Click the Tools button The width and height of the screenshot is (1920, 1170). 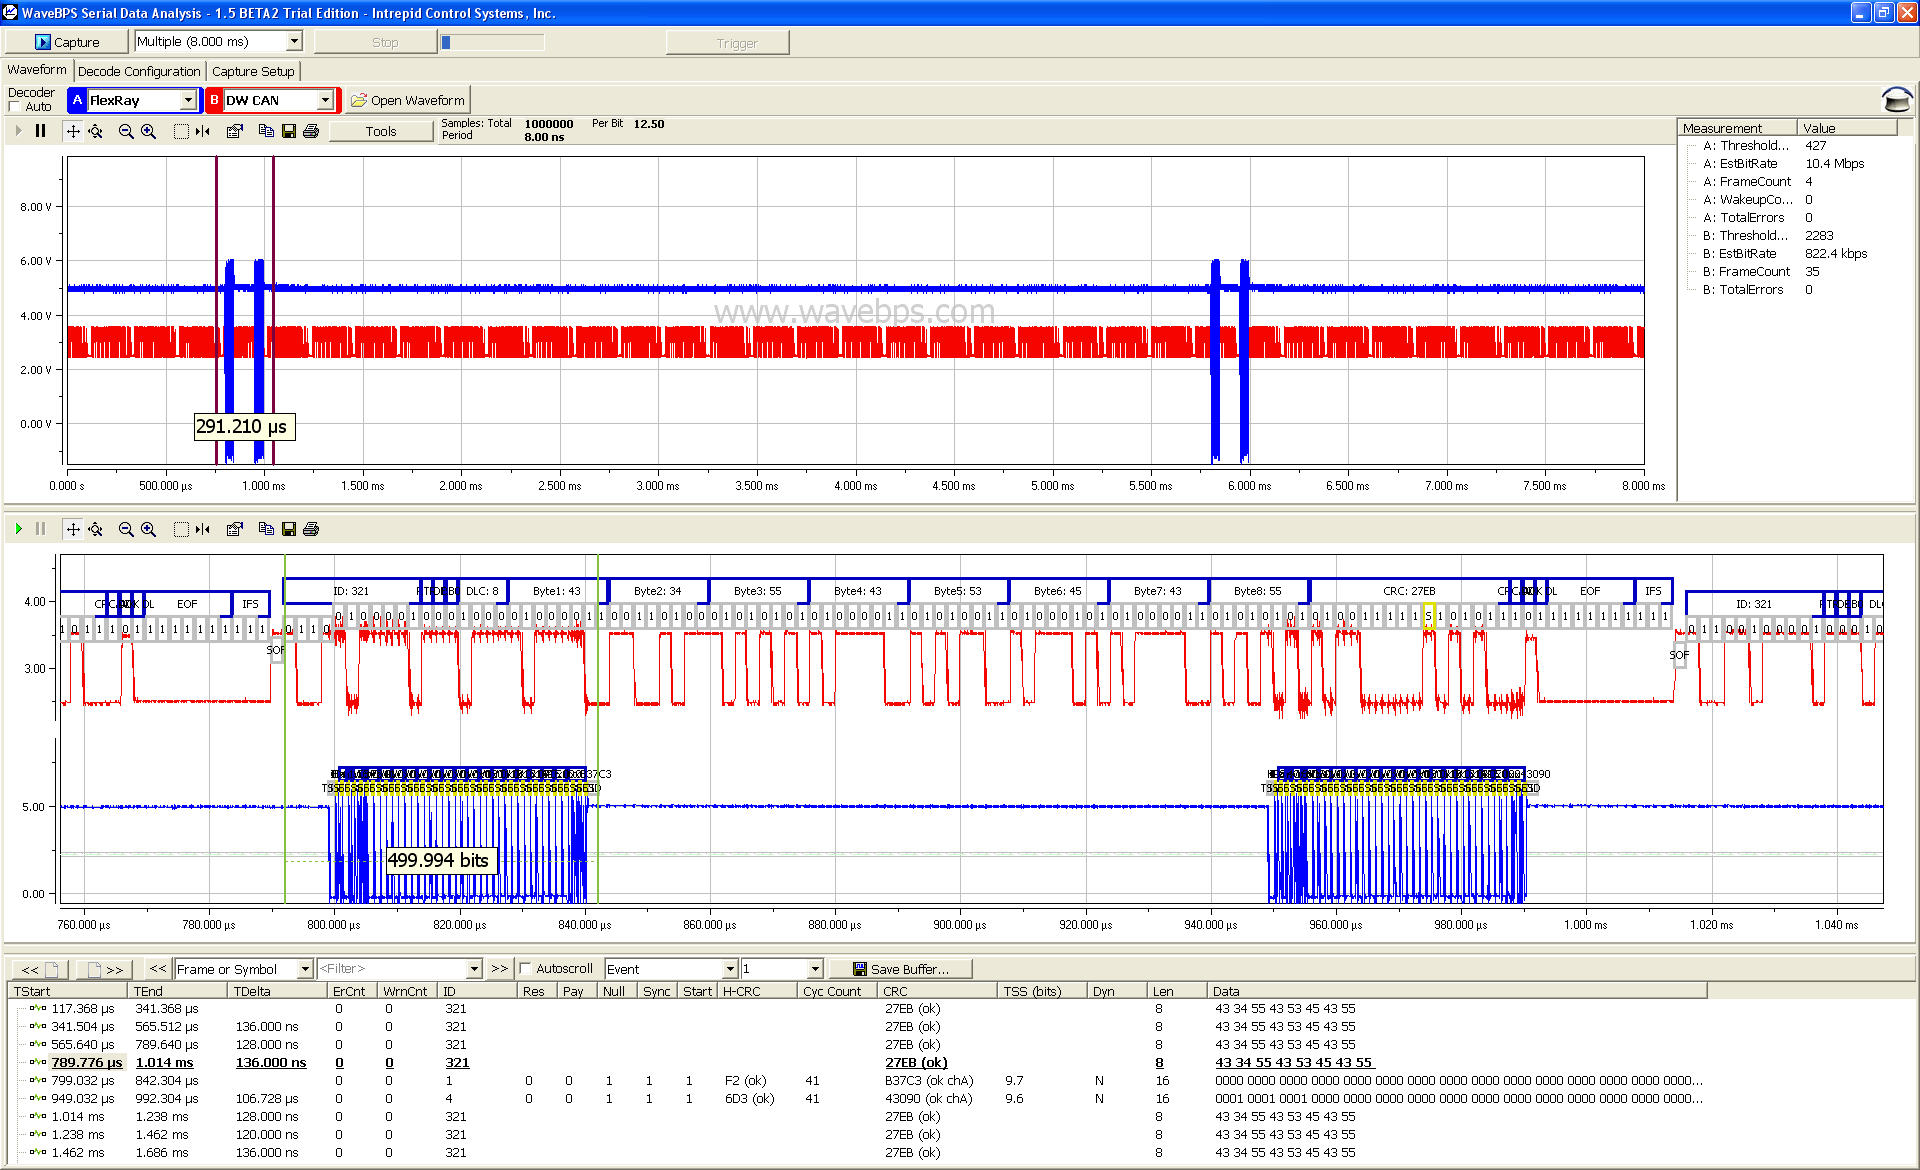tap(381, 131)
